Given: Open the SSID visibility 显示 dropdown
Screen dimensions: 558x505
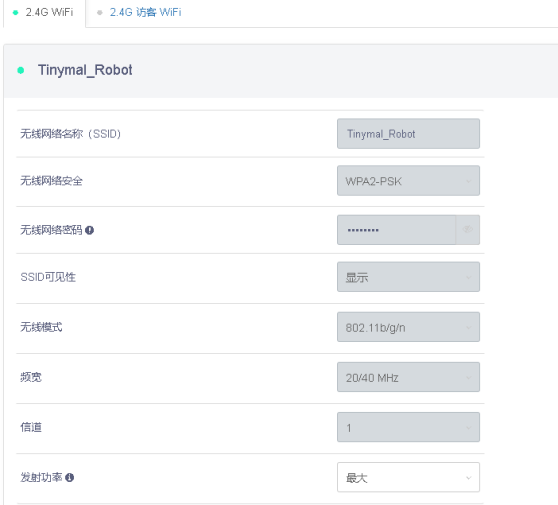Looking at the screenshot, I should [x=408, y=277].
